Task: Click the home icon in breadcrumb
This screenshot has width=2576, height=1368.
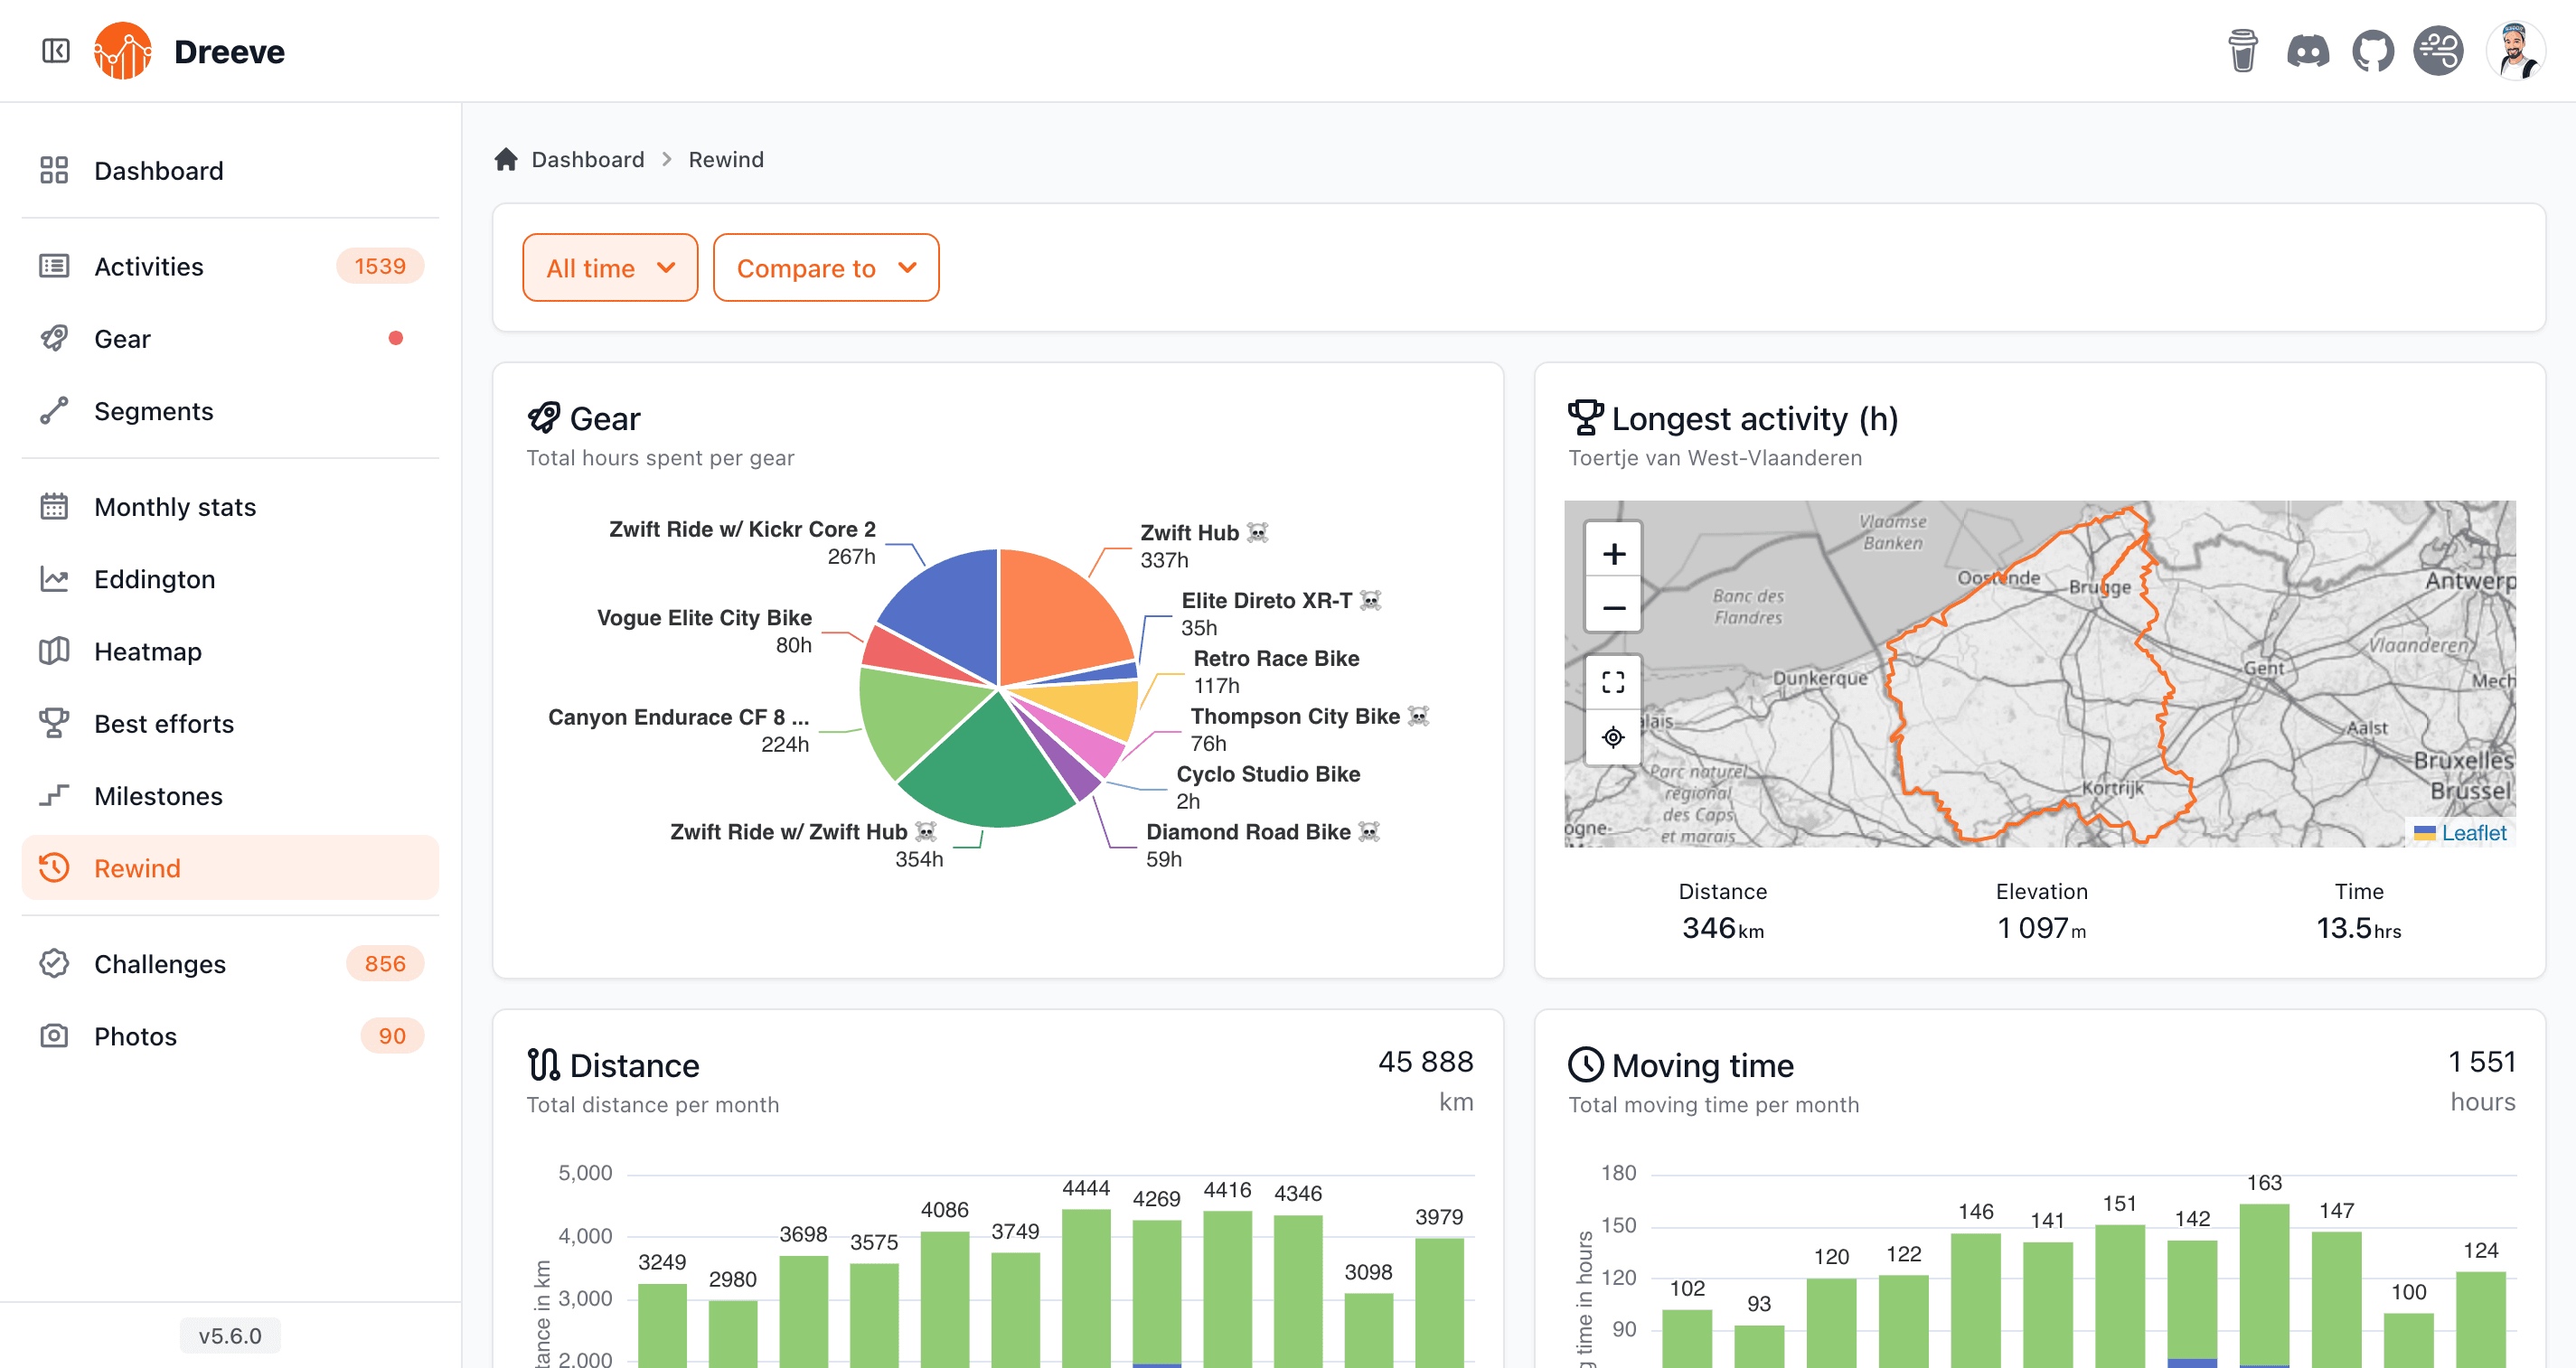Action: tap(506, 159)
